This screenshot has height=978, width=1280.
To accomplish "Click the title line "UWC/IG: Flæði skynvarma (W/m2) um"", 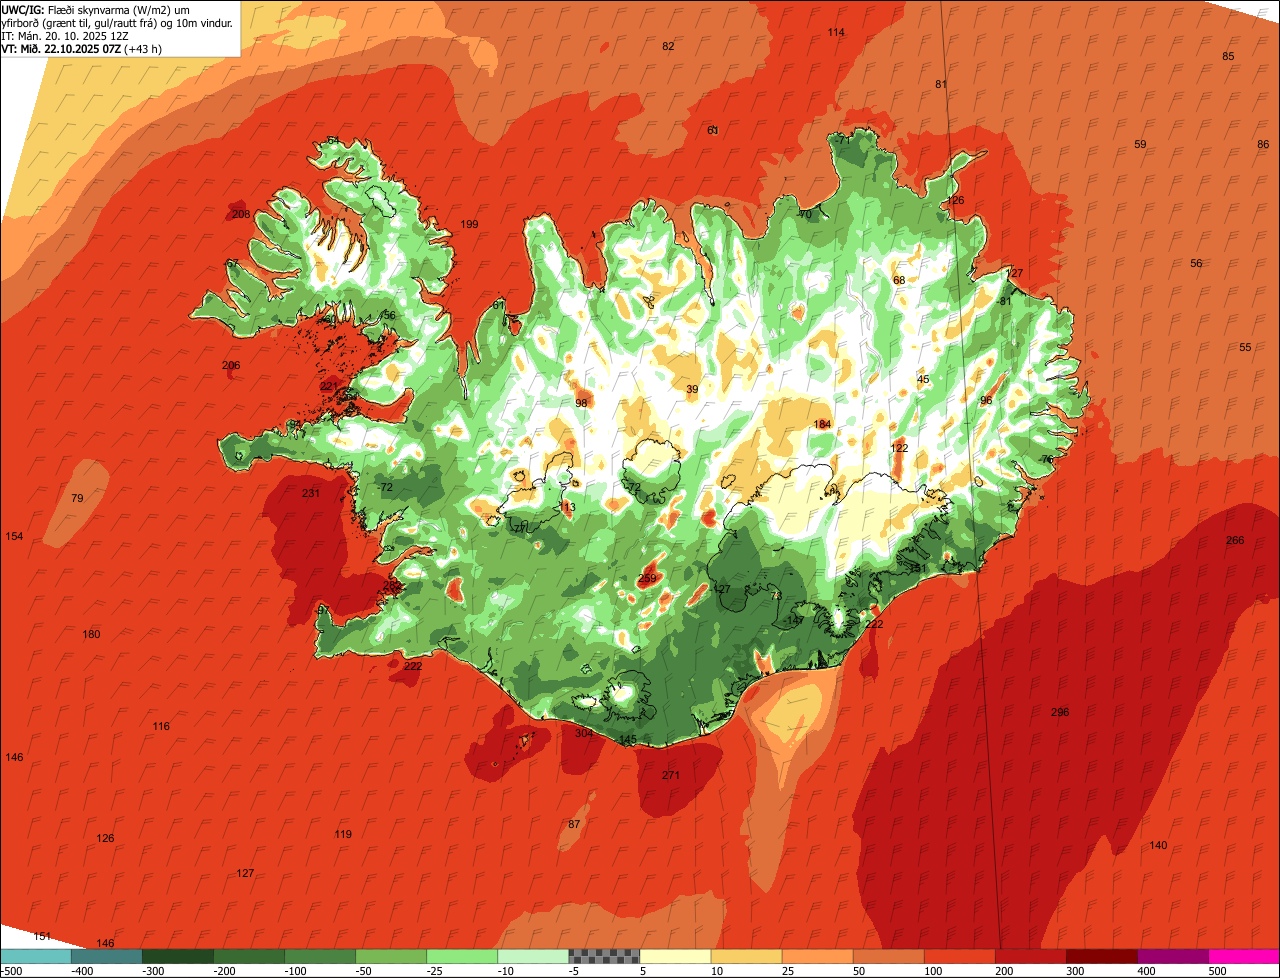I will 96,10.
